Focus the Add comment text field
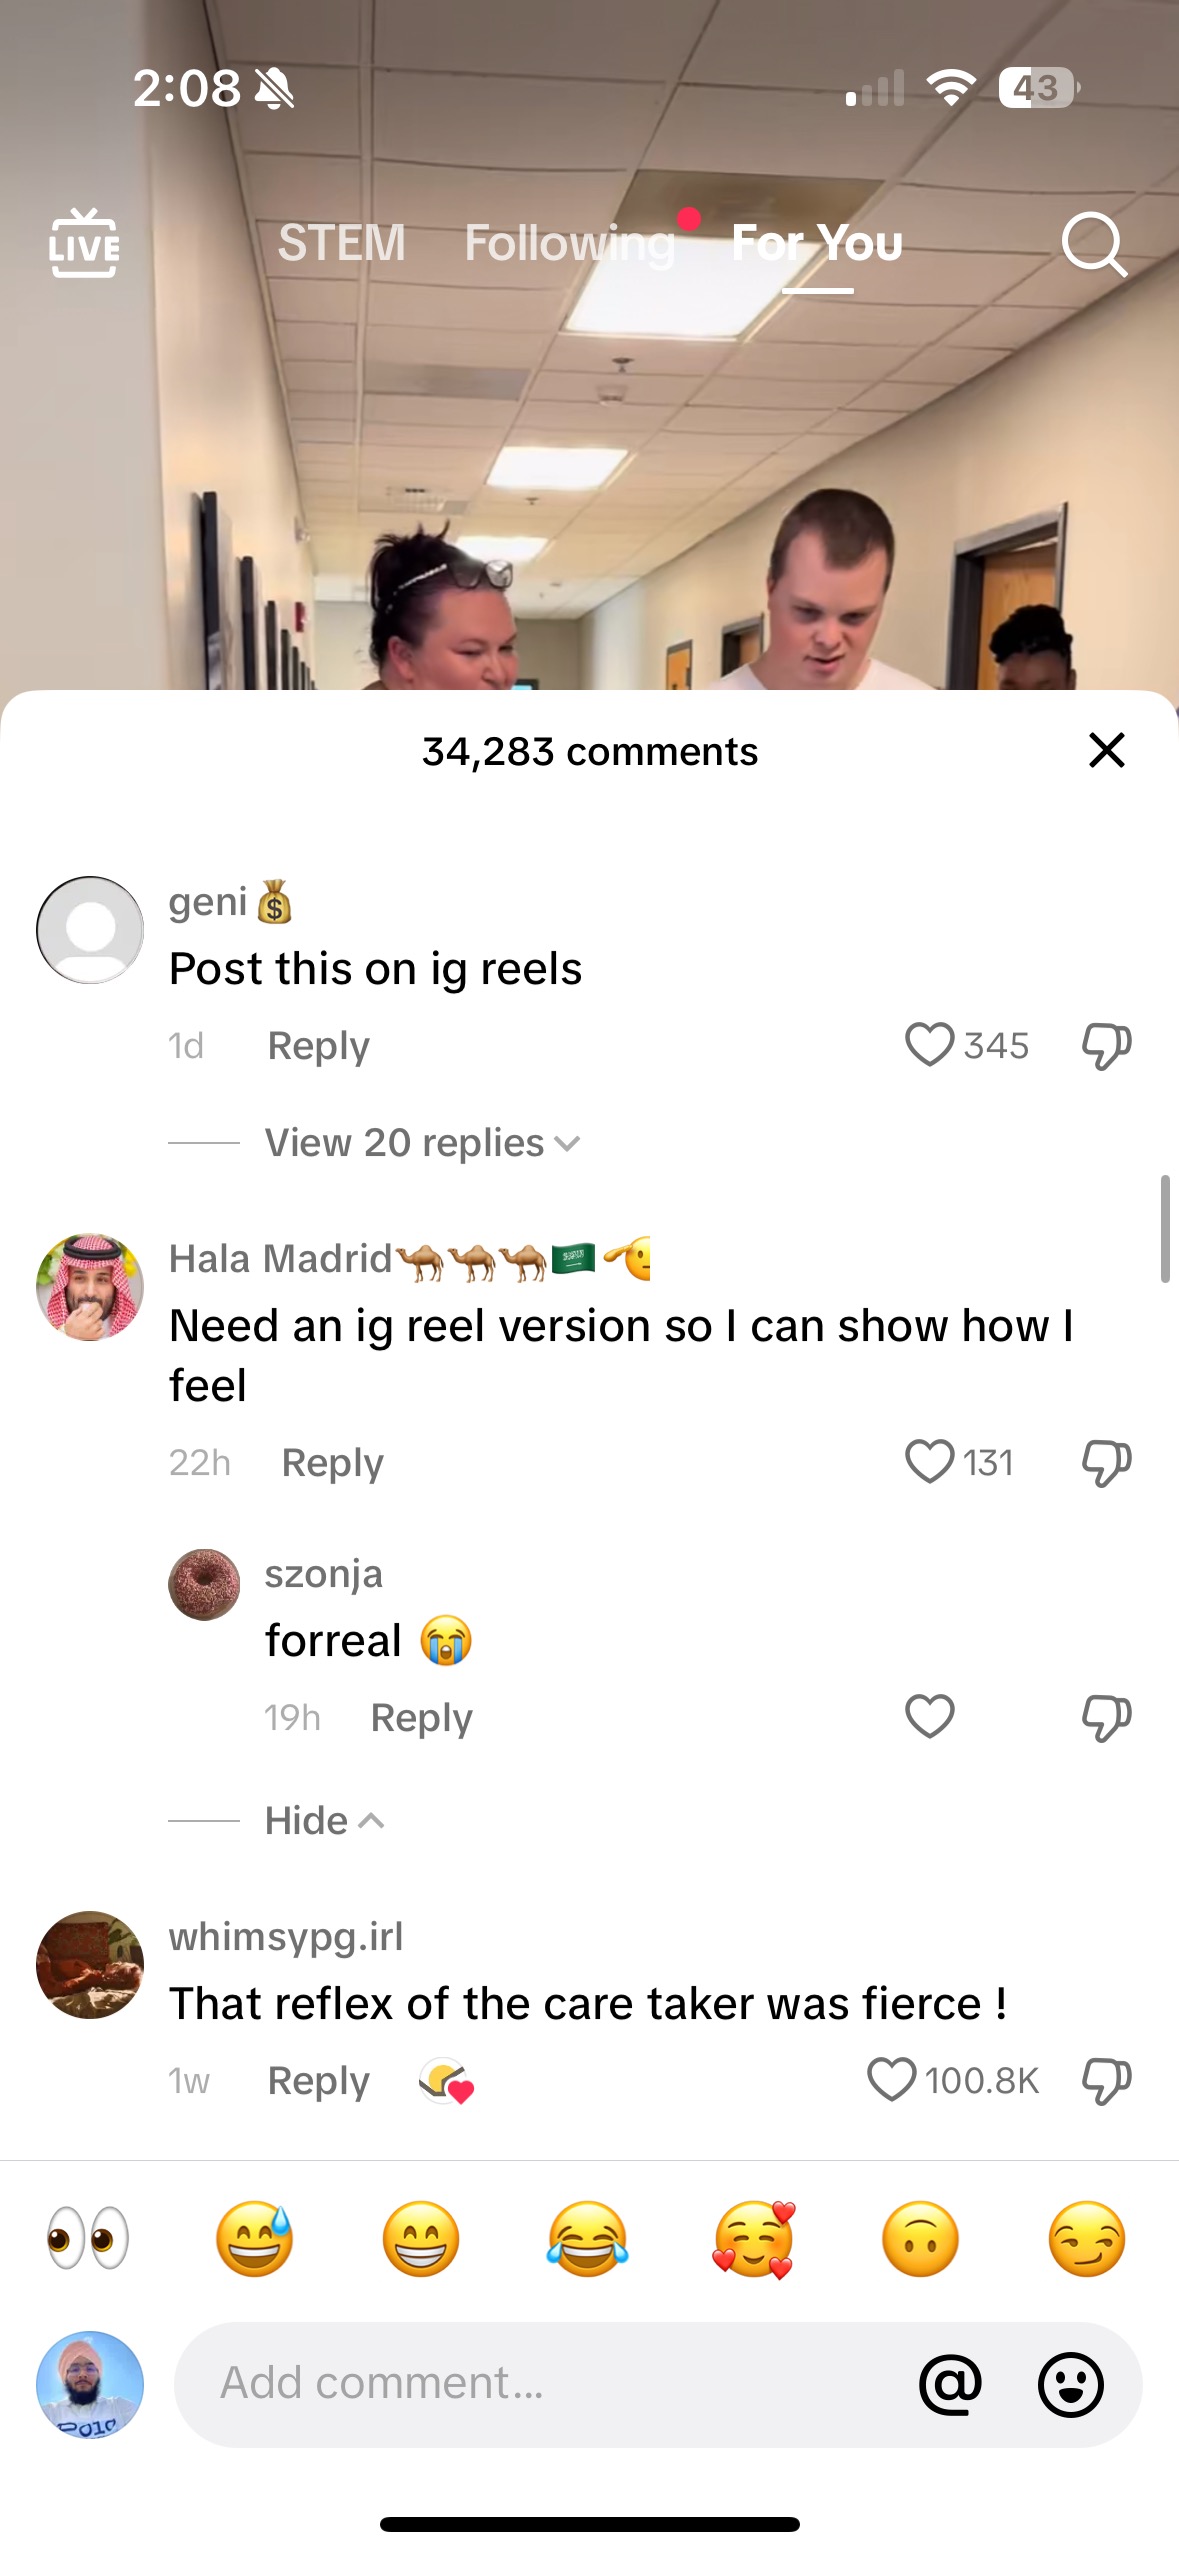The height and width of the screenshot is (2556, 1179). click(540, 2384)
